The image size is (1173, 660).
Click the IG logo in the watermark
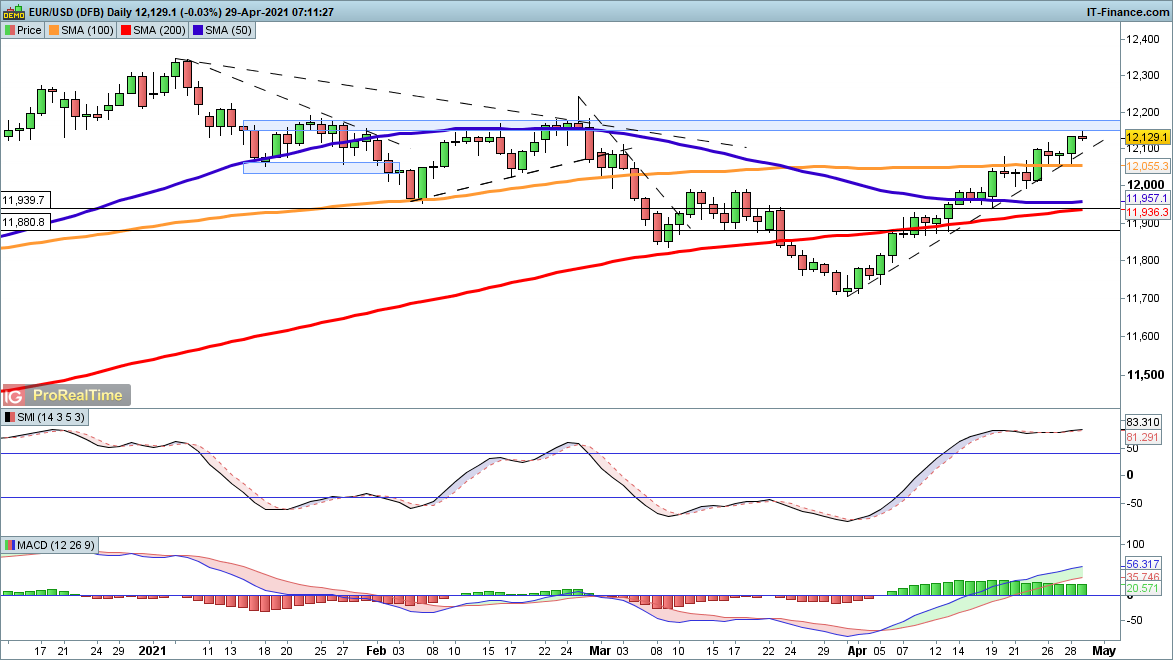[14, 395]
